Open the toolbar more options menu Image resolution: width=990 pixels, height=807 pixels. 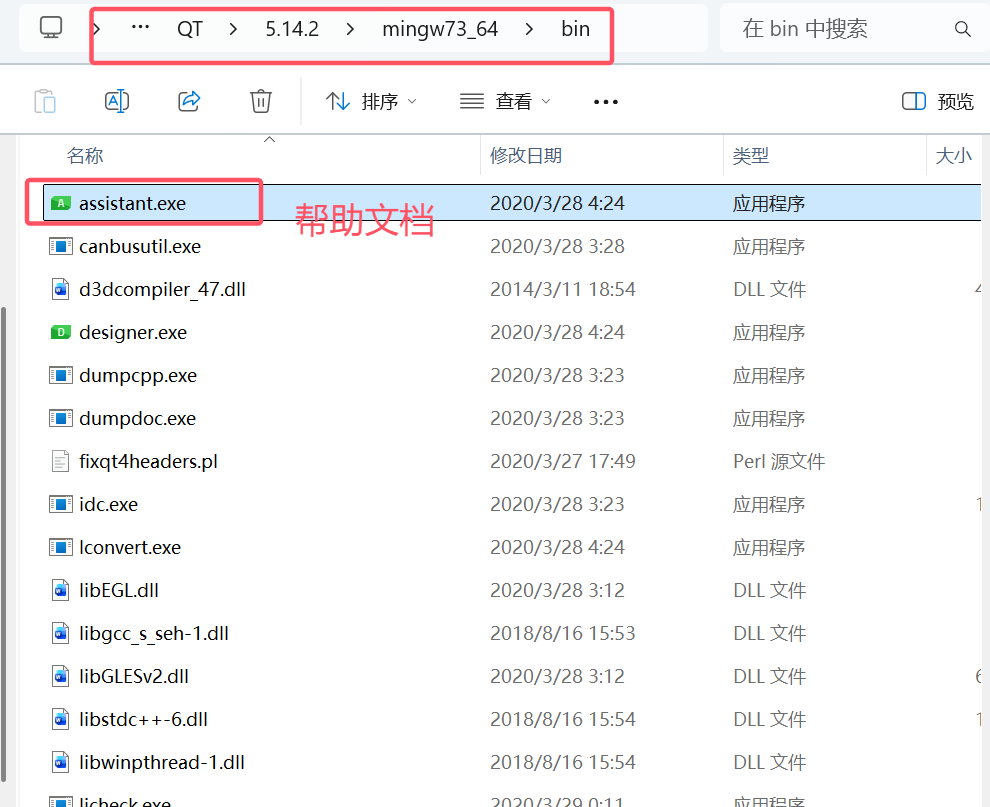[x=605, y=102]
